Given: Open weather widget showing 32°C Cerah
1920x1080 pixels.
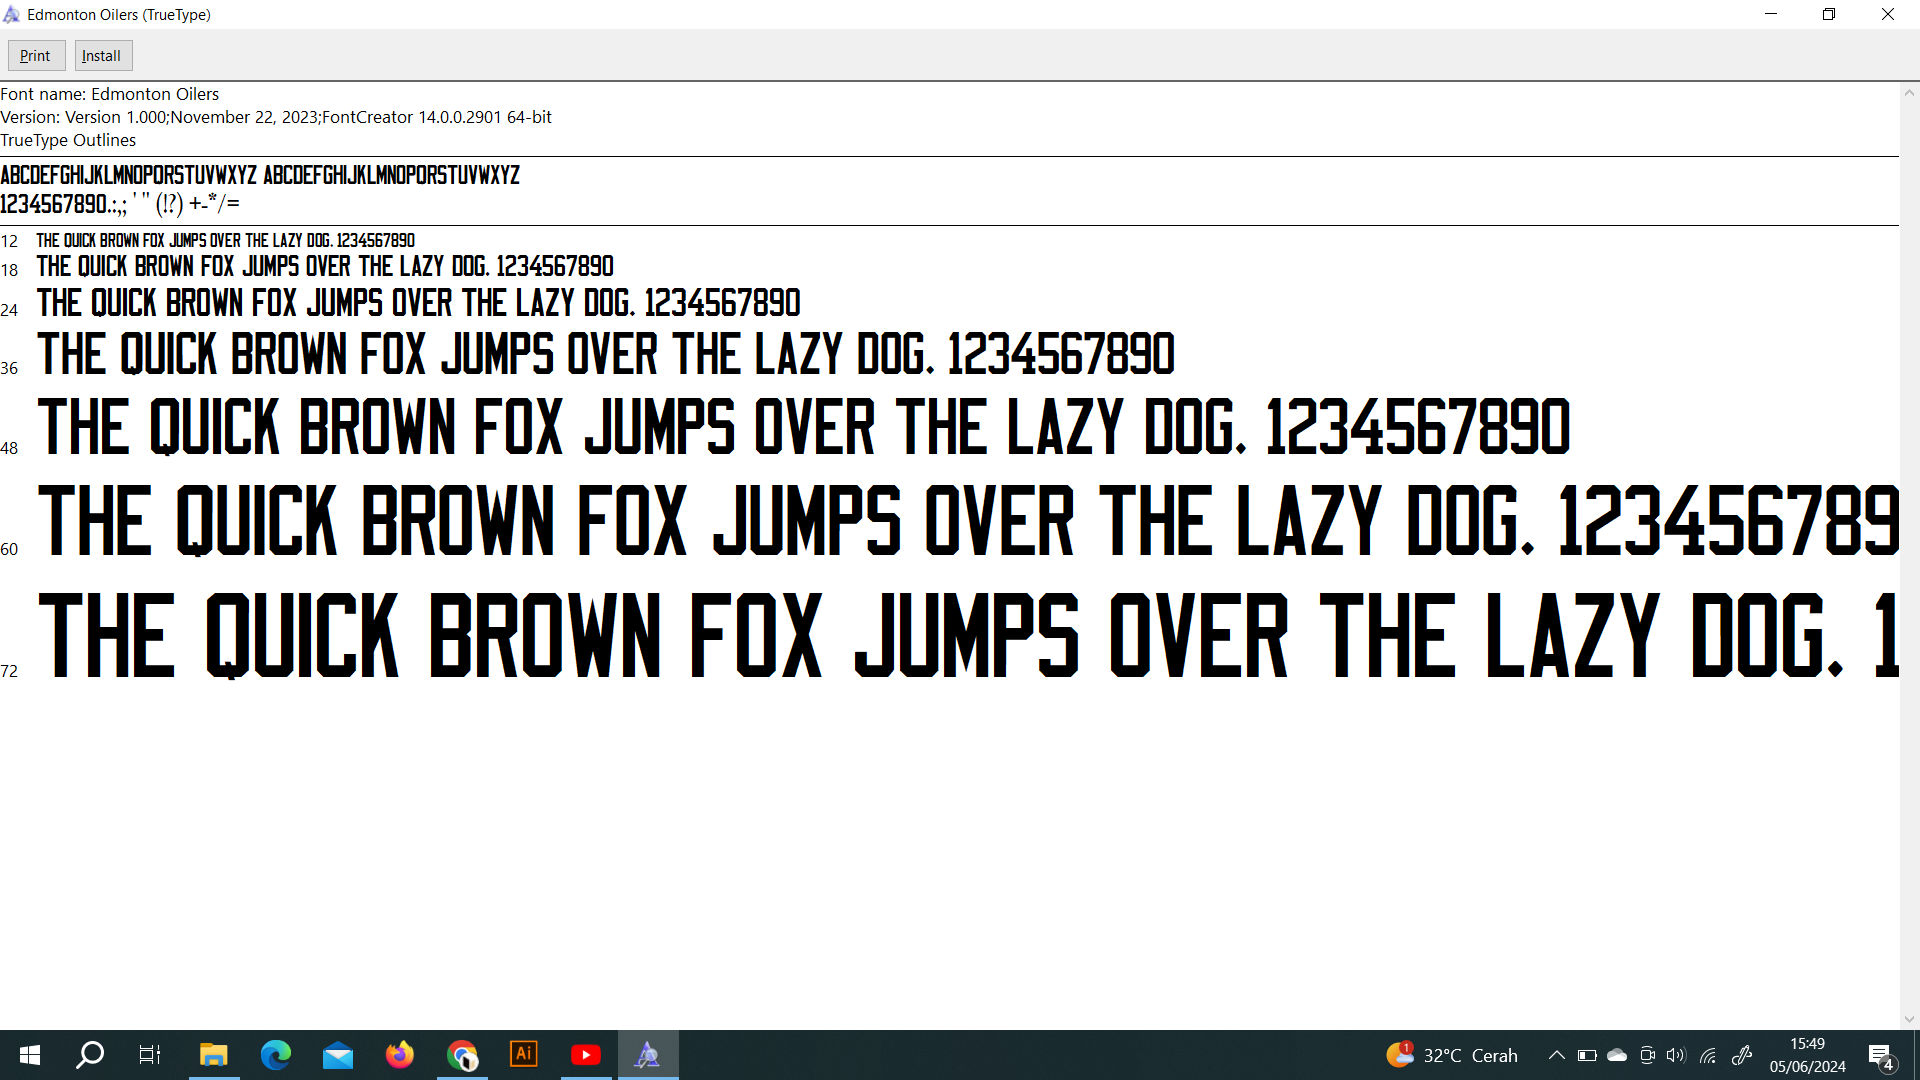Looking at the screenshot, I should click(1452, 1055).
